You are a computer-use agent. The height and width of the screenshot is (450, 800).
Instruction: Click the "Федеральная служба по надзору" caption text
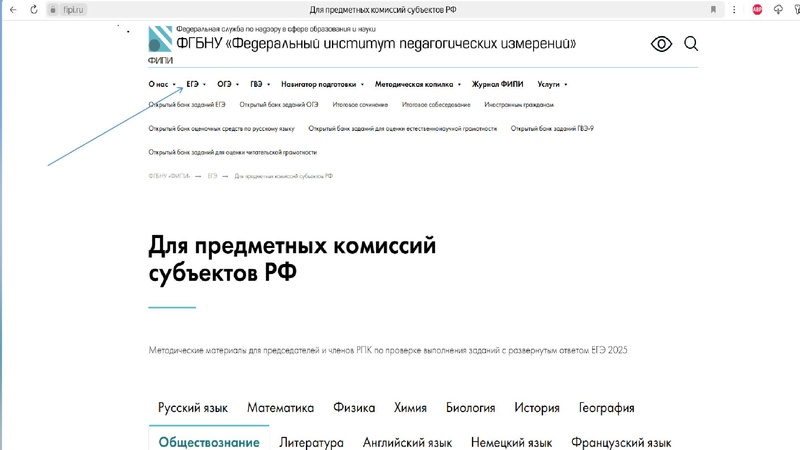276,29
